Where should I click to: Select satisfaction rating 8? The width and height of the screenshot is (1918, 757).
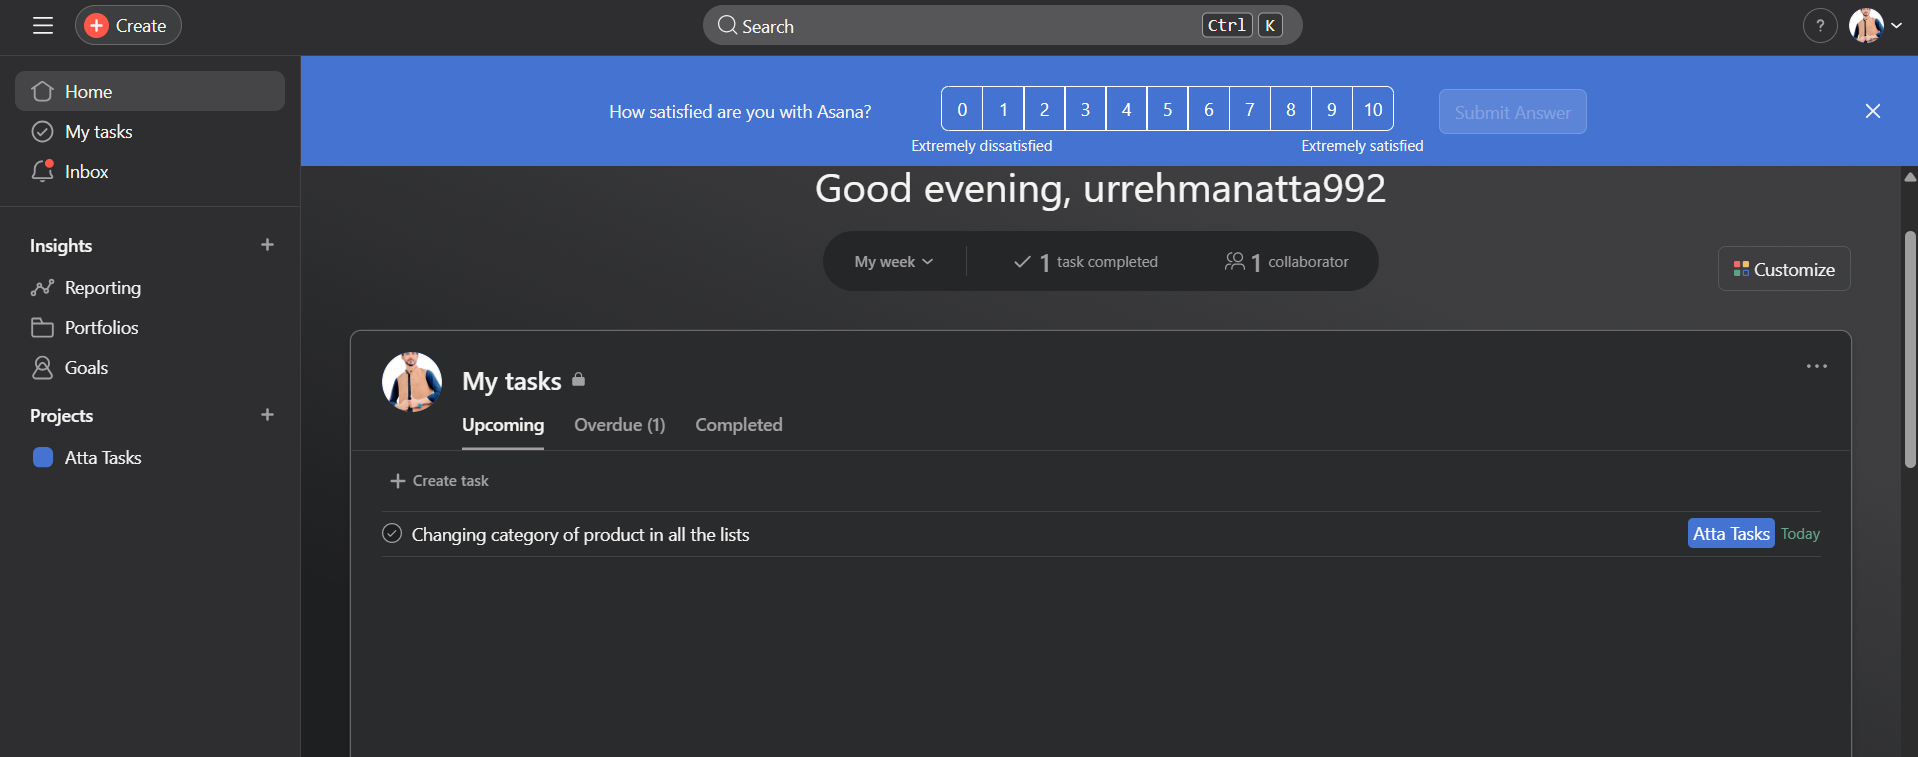1290,109
